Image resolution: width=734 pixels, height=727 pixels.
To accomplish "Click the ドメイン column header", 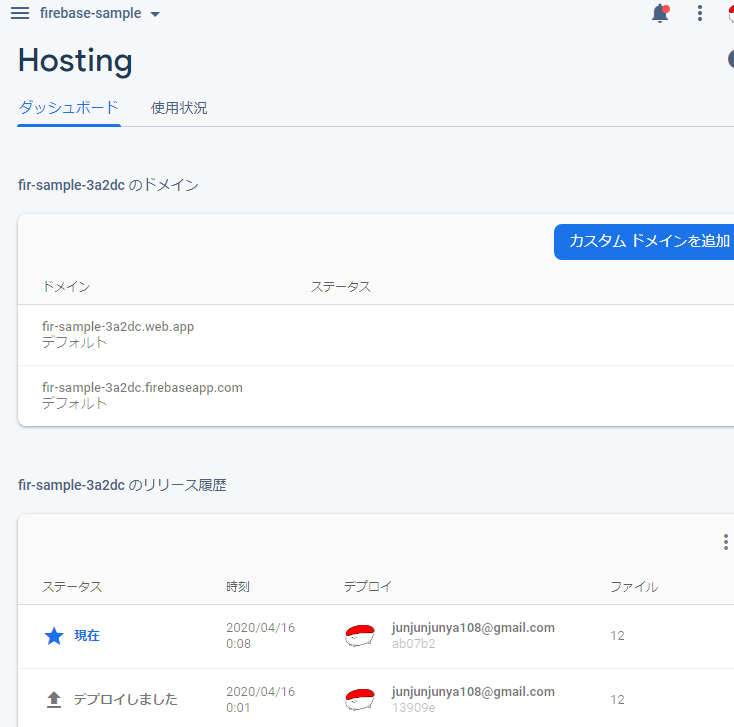I will 66,287.
